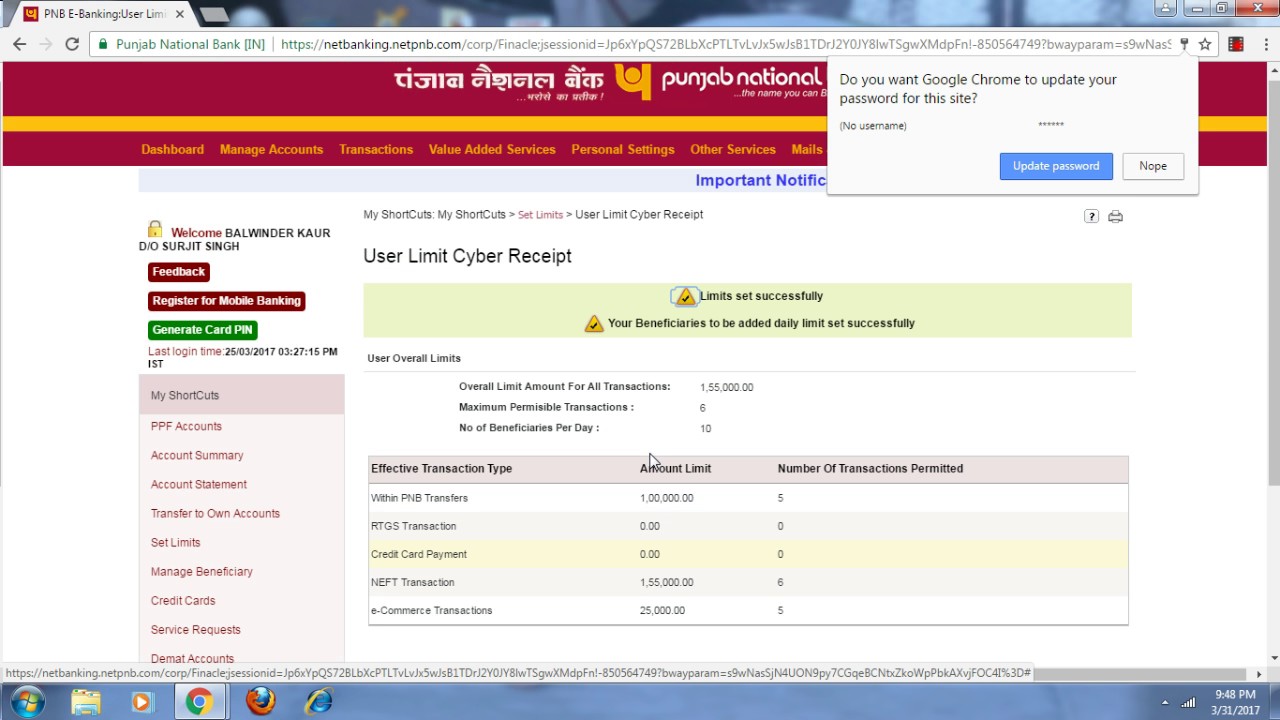1280x720 pixels.
Task: Click the printer icon to print receipt
Action: click(1115, 216)
